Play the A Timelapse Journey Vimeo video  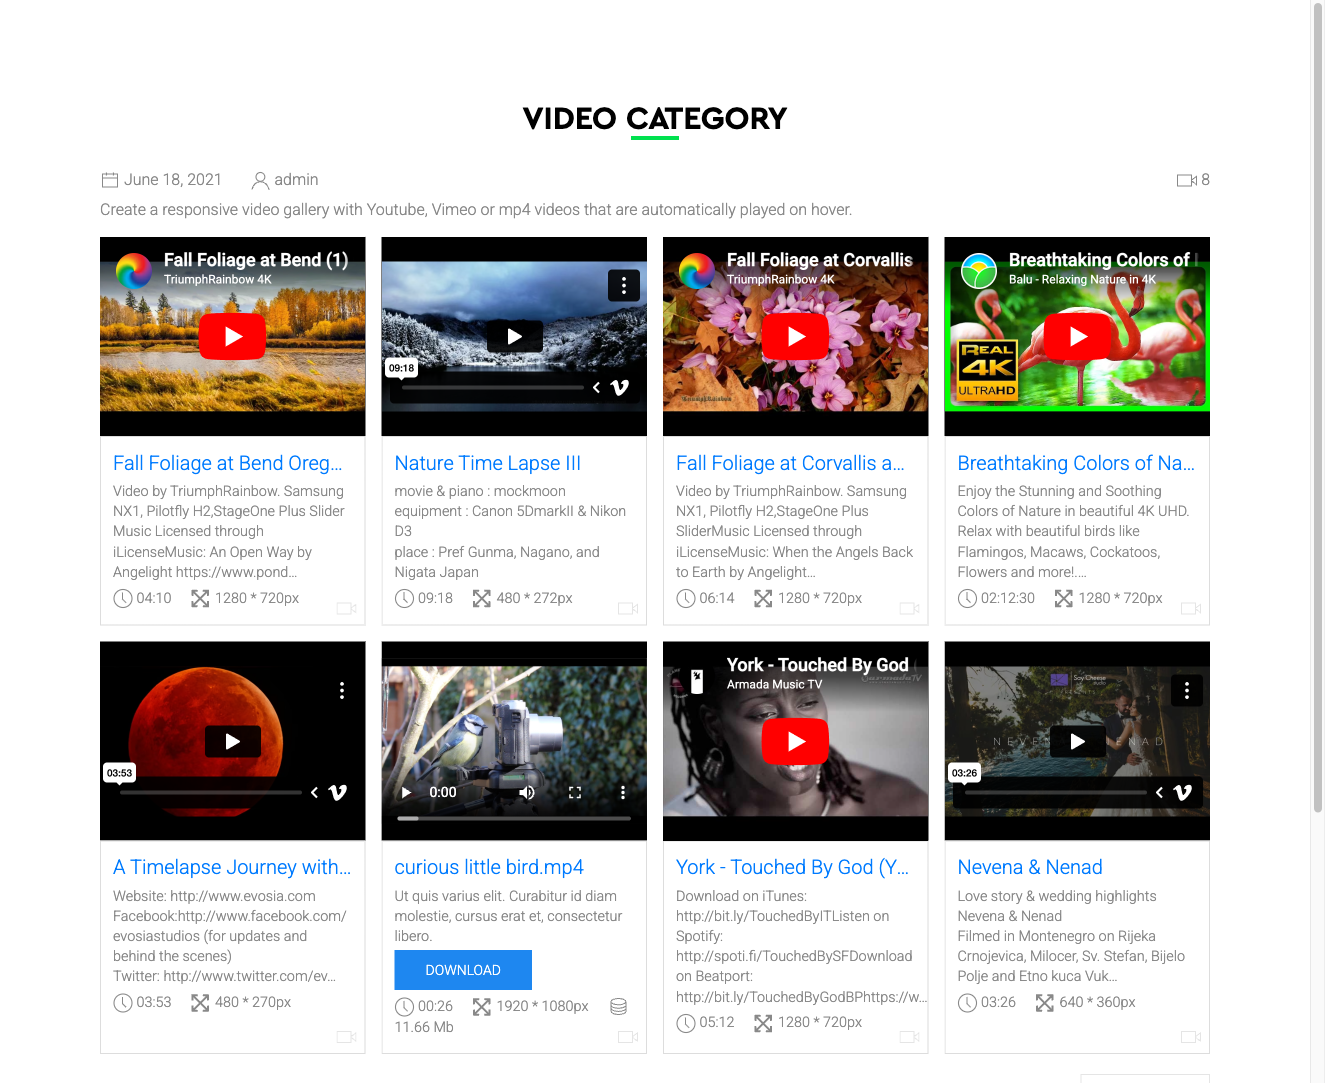click(232, 741)
